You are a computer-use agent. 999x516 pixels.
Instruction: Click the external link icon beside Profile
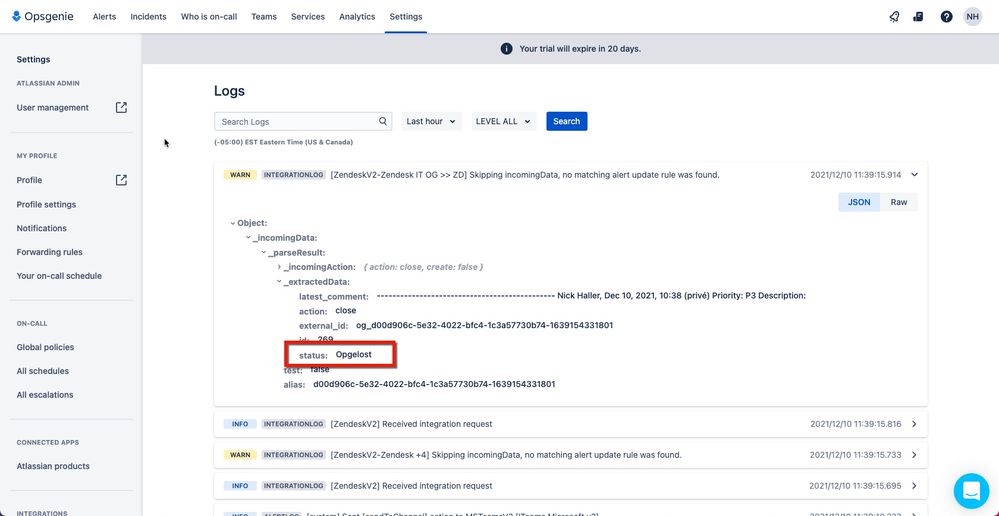121,180
